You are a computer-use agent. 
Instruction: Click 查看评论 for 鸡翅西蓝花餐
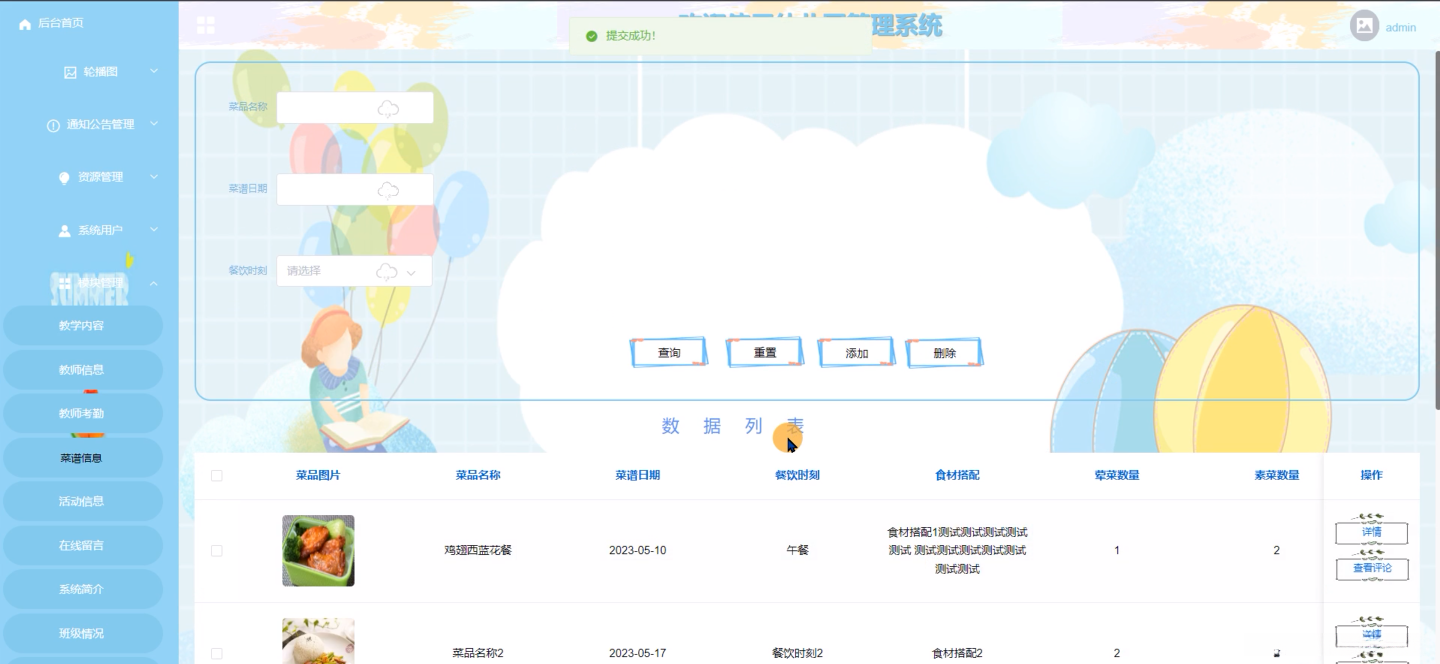pos(1372,569)
